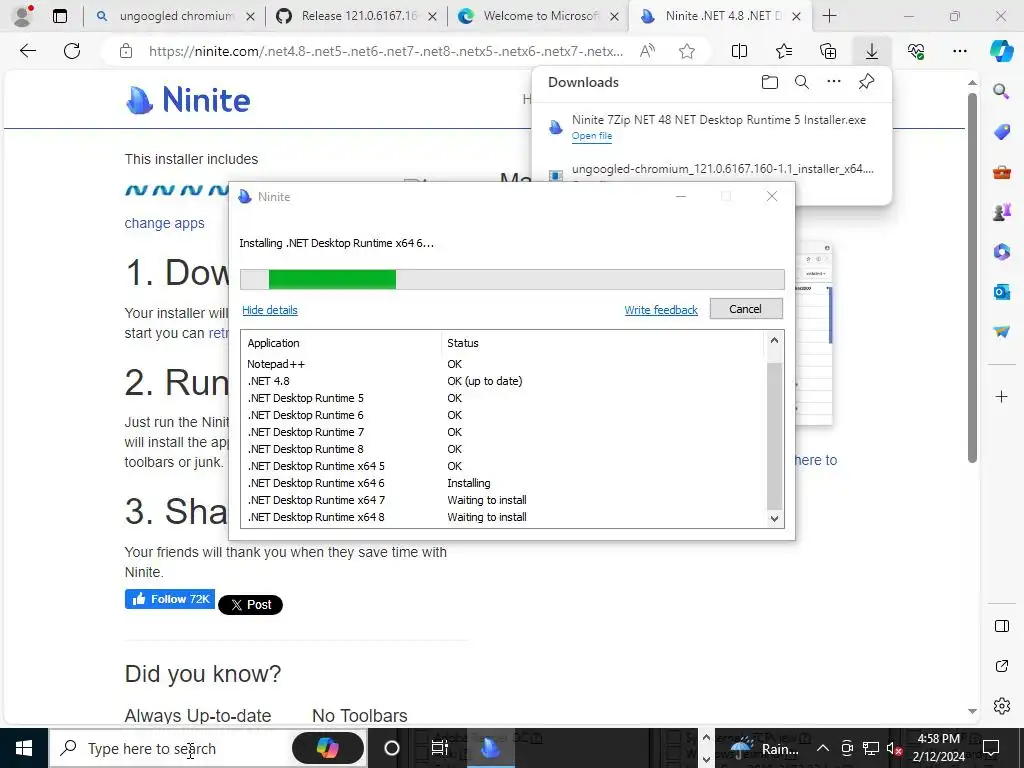Screen dimensions: 1024x768
Task: Click the Ninite installation progress bar
Action: point(512,279)
